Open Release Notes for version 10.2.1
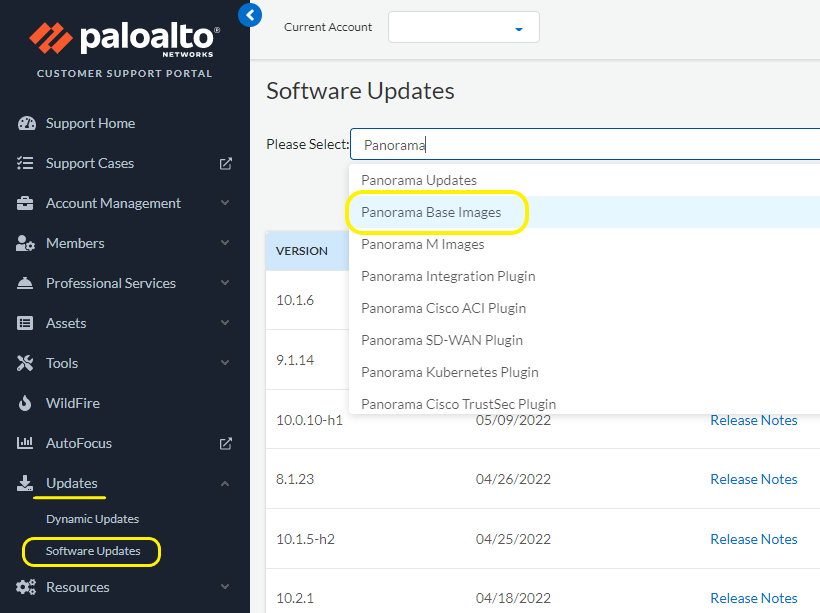The width and height of the screenshot is (820, 613). 754,598
